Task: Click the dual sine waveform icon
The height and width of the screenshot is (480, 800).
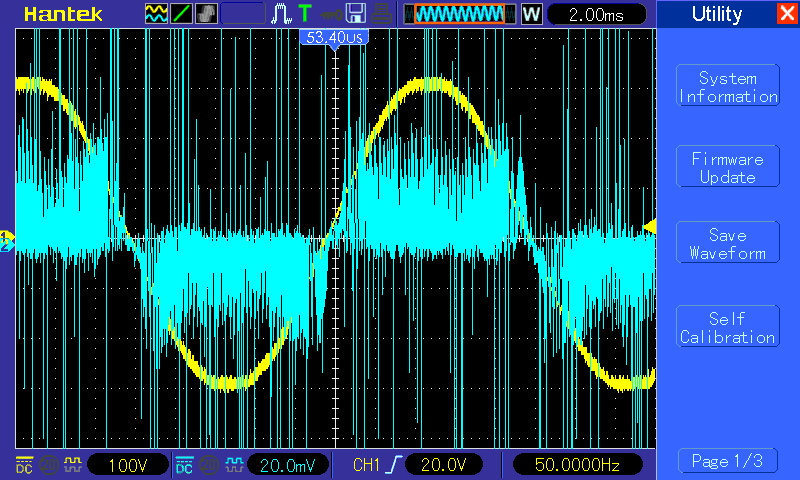Action: click(157, 14)
